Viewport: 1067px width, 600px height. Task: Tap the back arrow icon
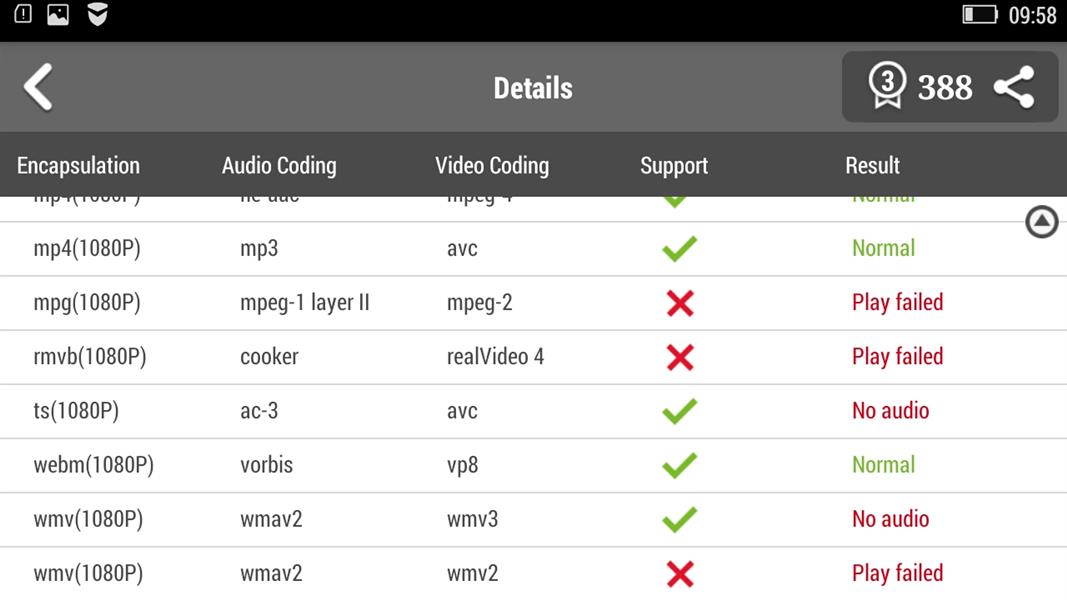[x=38, y=87]
